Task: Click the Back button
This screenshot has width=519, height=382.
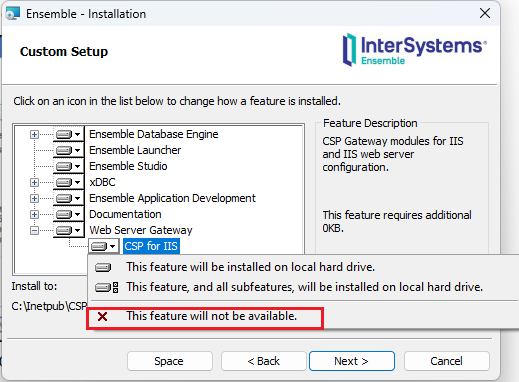Action: pyautogui.click(x=264, y=361)
